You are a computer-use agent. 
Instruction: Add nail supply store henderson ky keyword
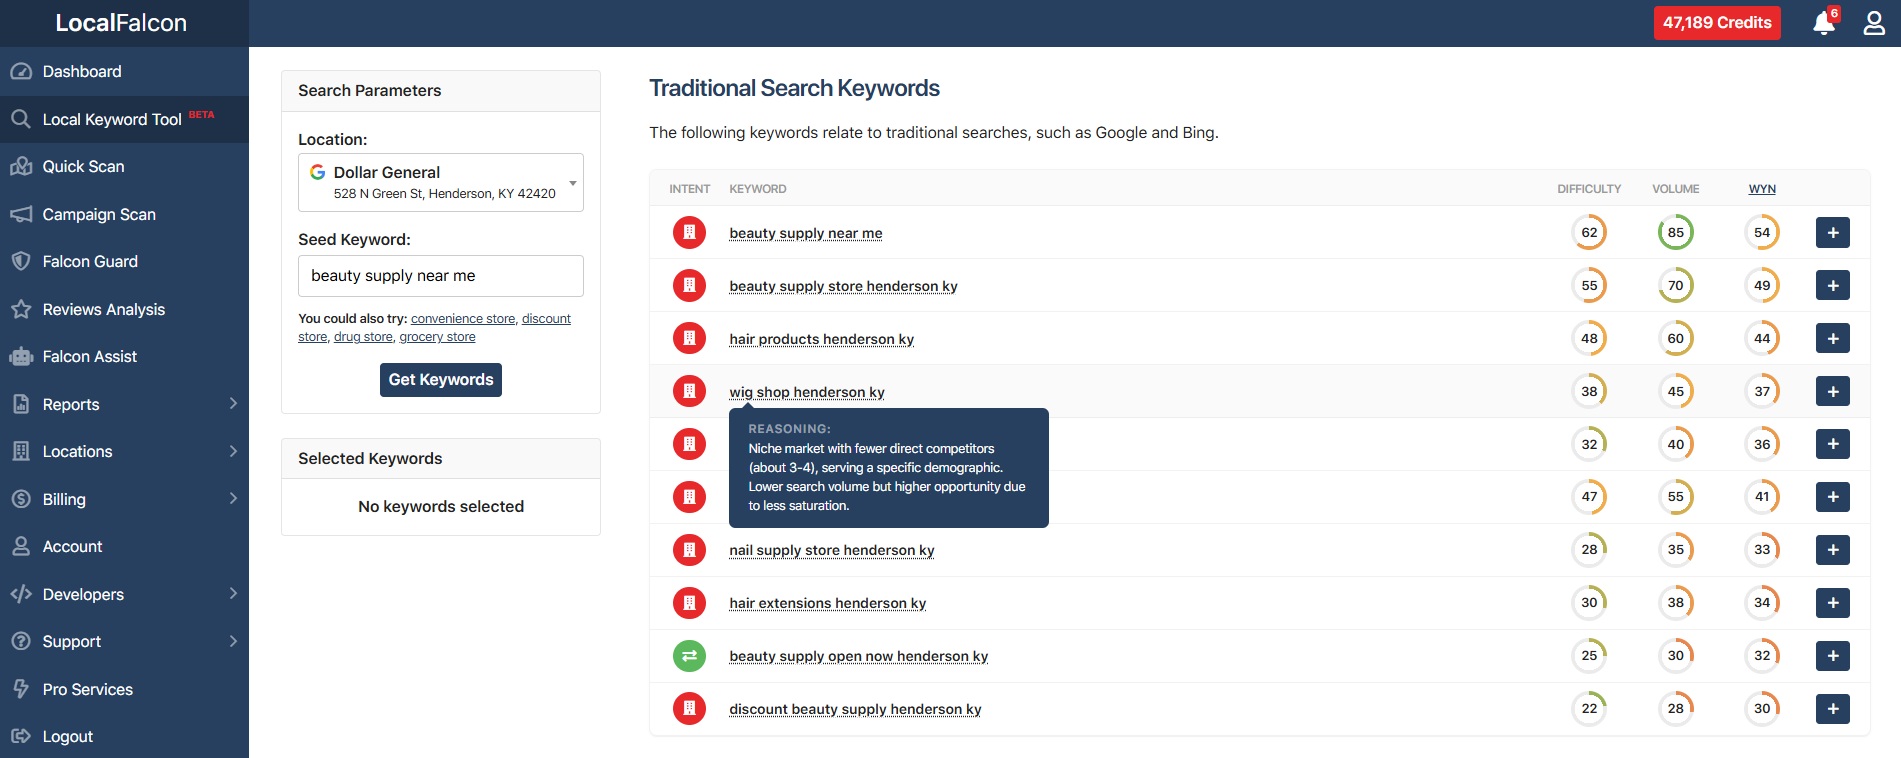(1832, 550)
